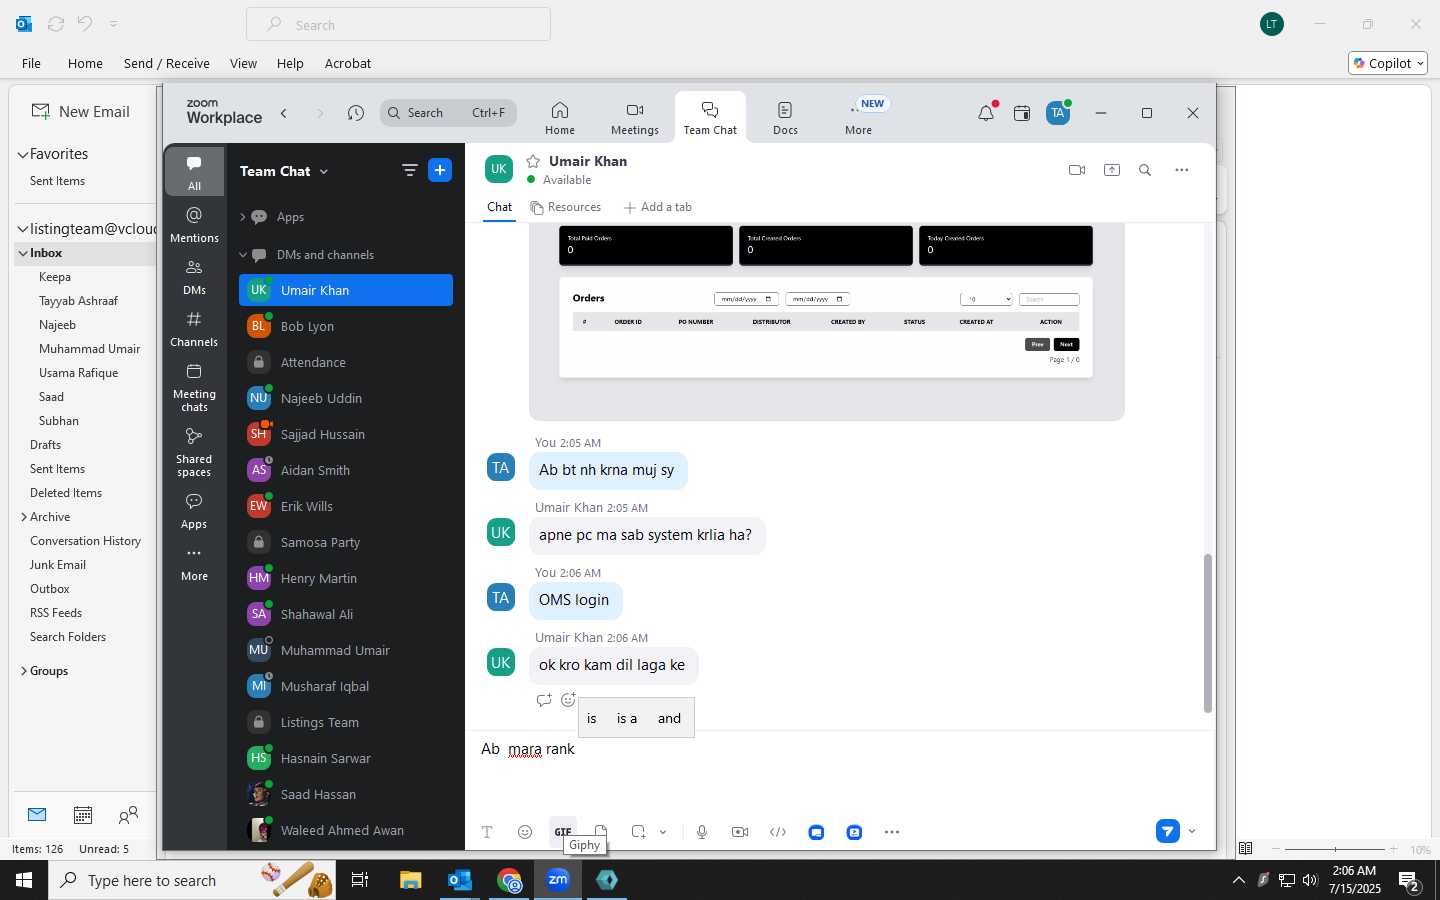Image resolution: width=1440 pixels, height=900 pixels.
Task: Collapse Favorites in the Outlook folder pane
Action: pyautogui.click(x=22, y=154)
